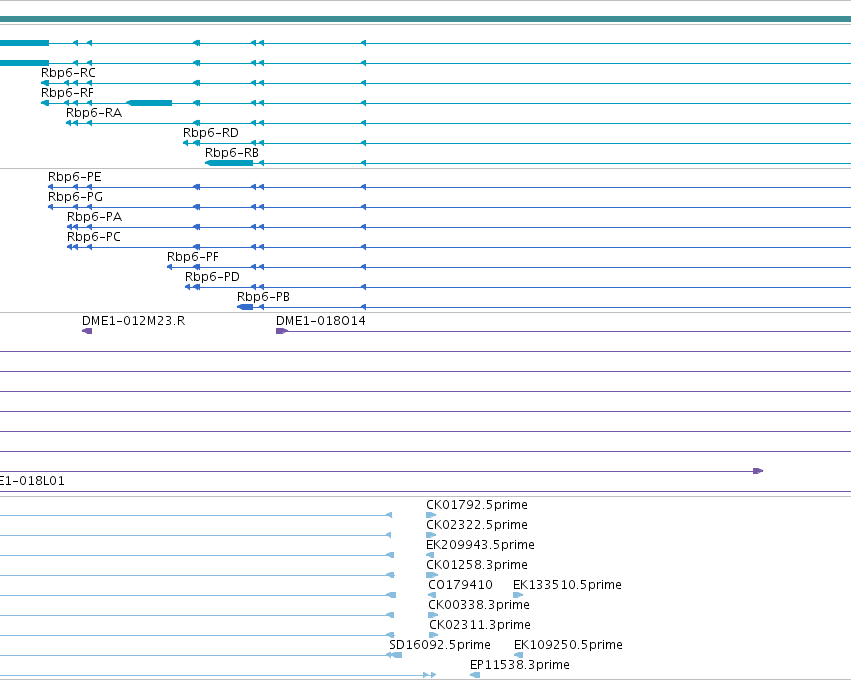Open EST SD16092.5prime label
The height and width of the screenshot is (680, 851).
click(x=440, y=645)
